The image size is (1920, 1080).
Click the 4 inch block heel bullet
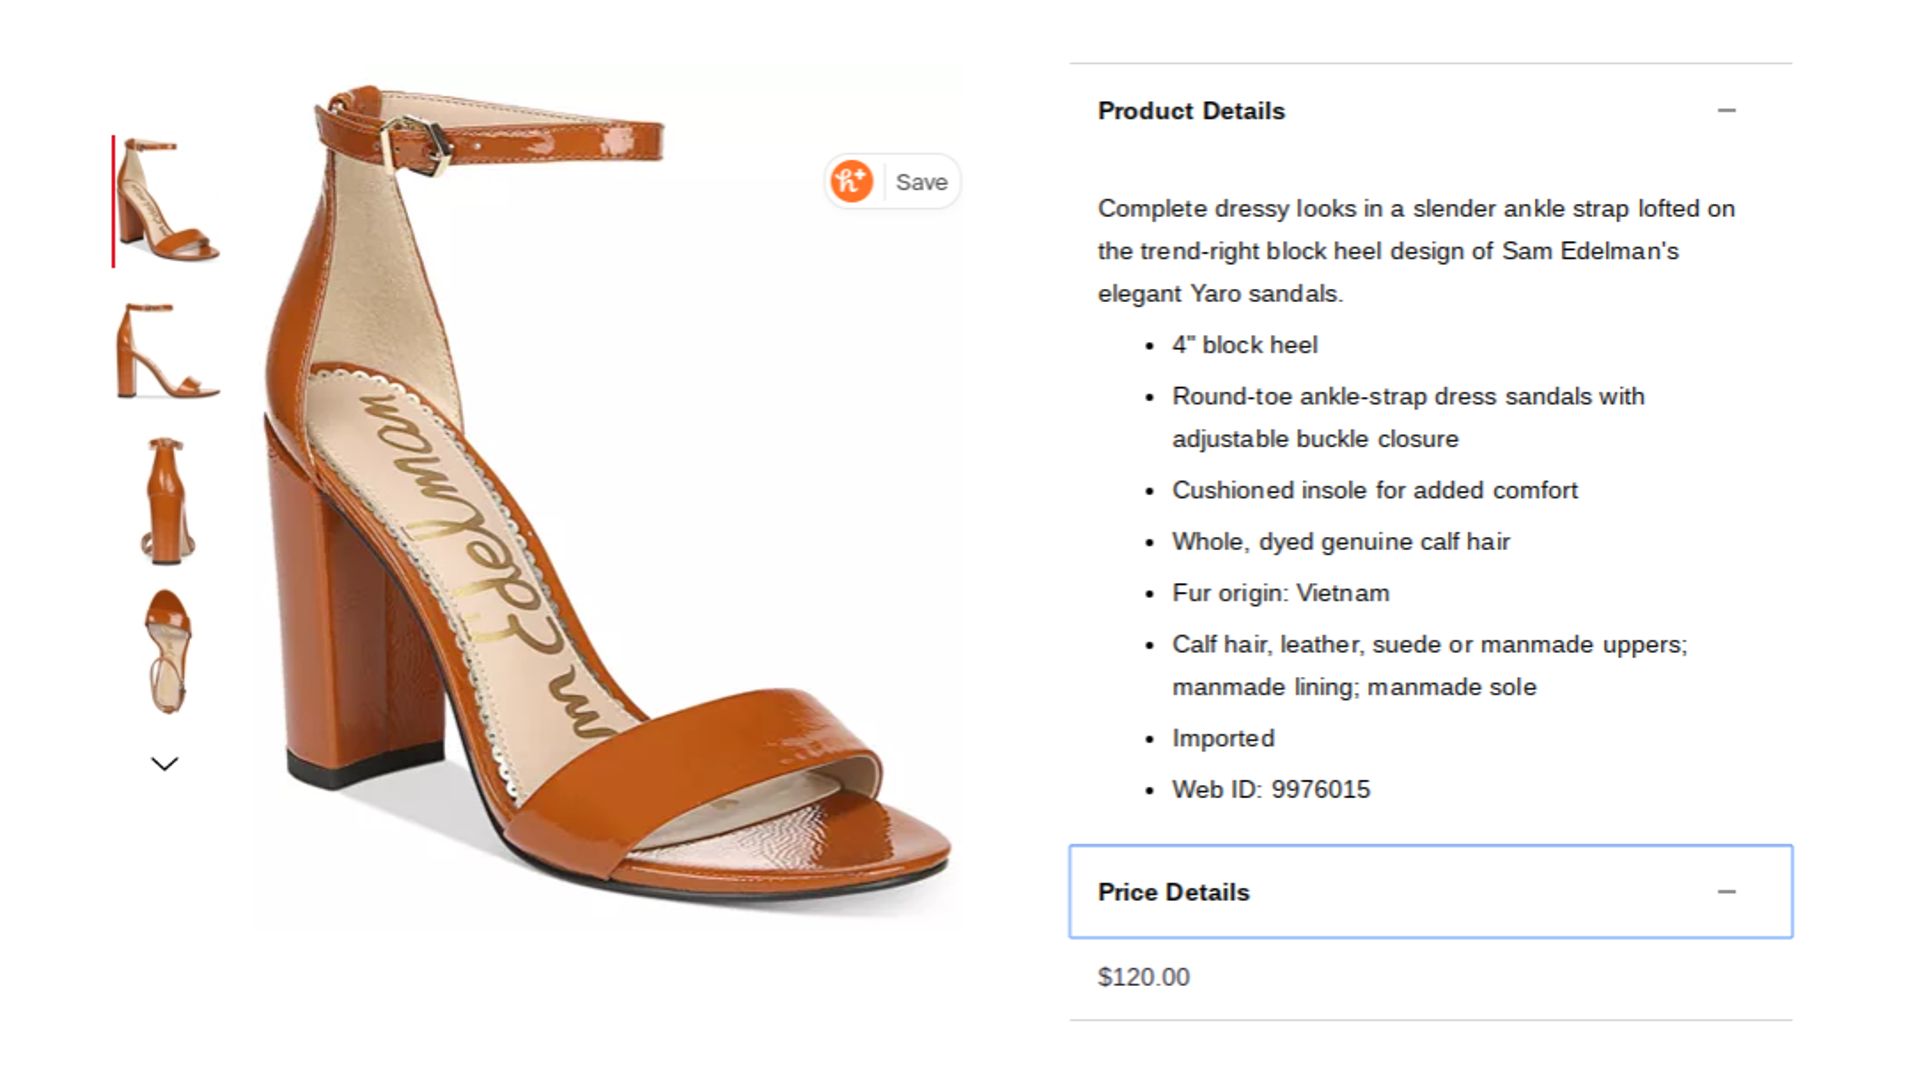[1245, 344]
